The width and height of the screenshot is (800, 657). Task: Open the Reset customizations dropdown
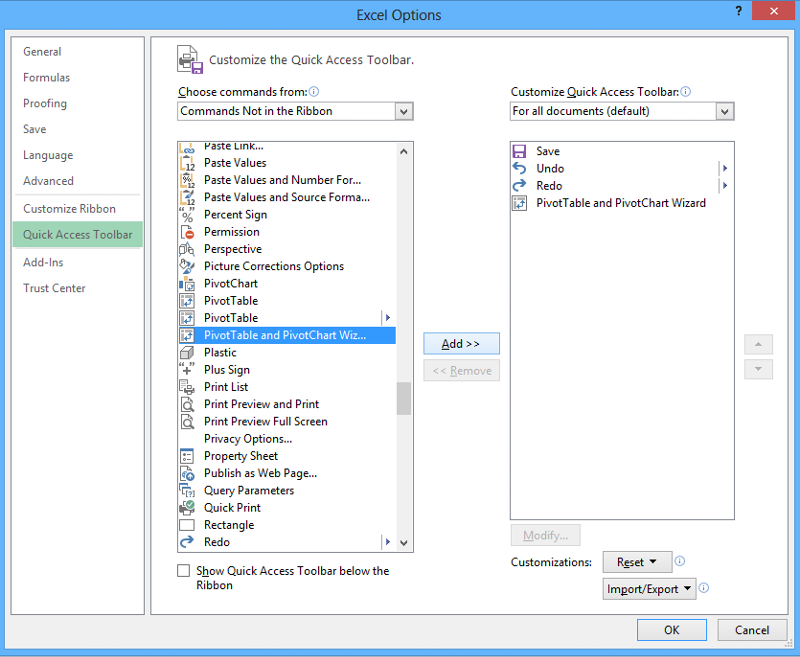point(637,562)
